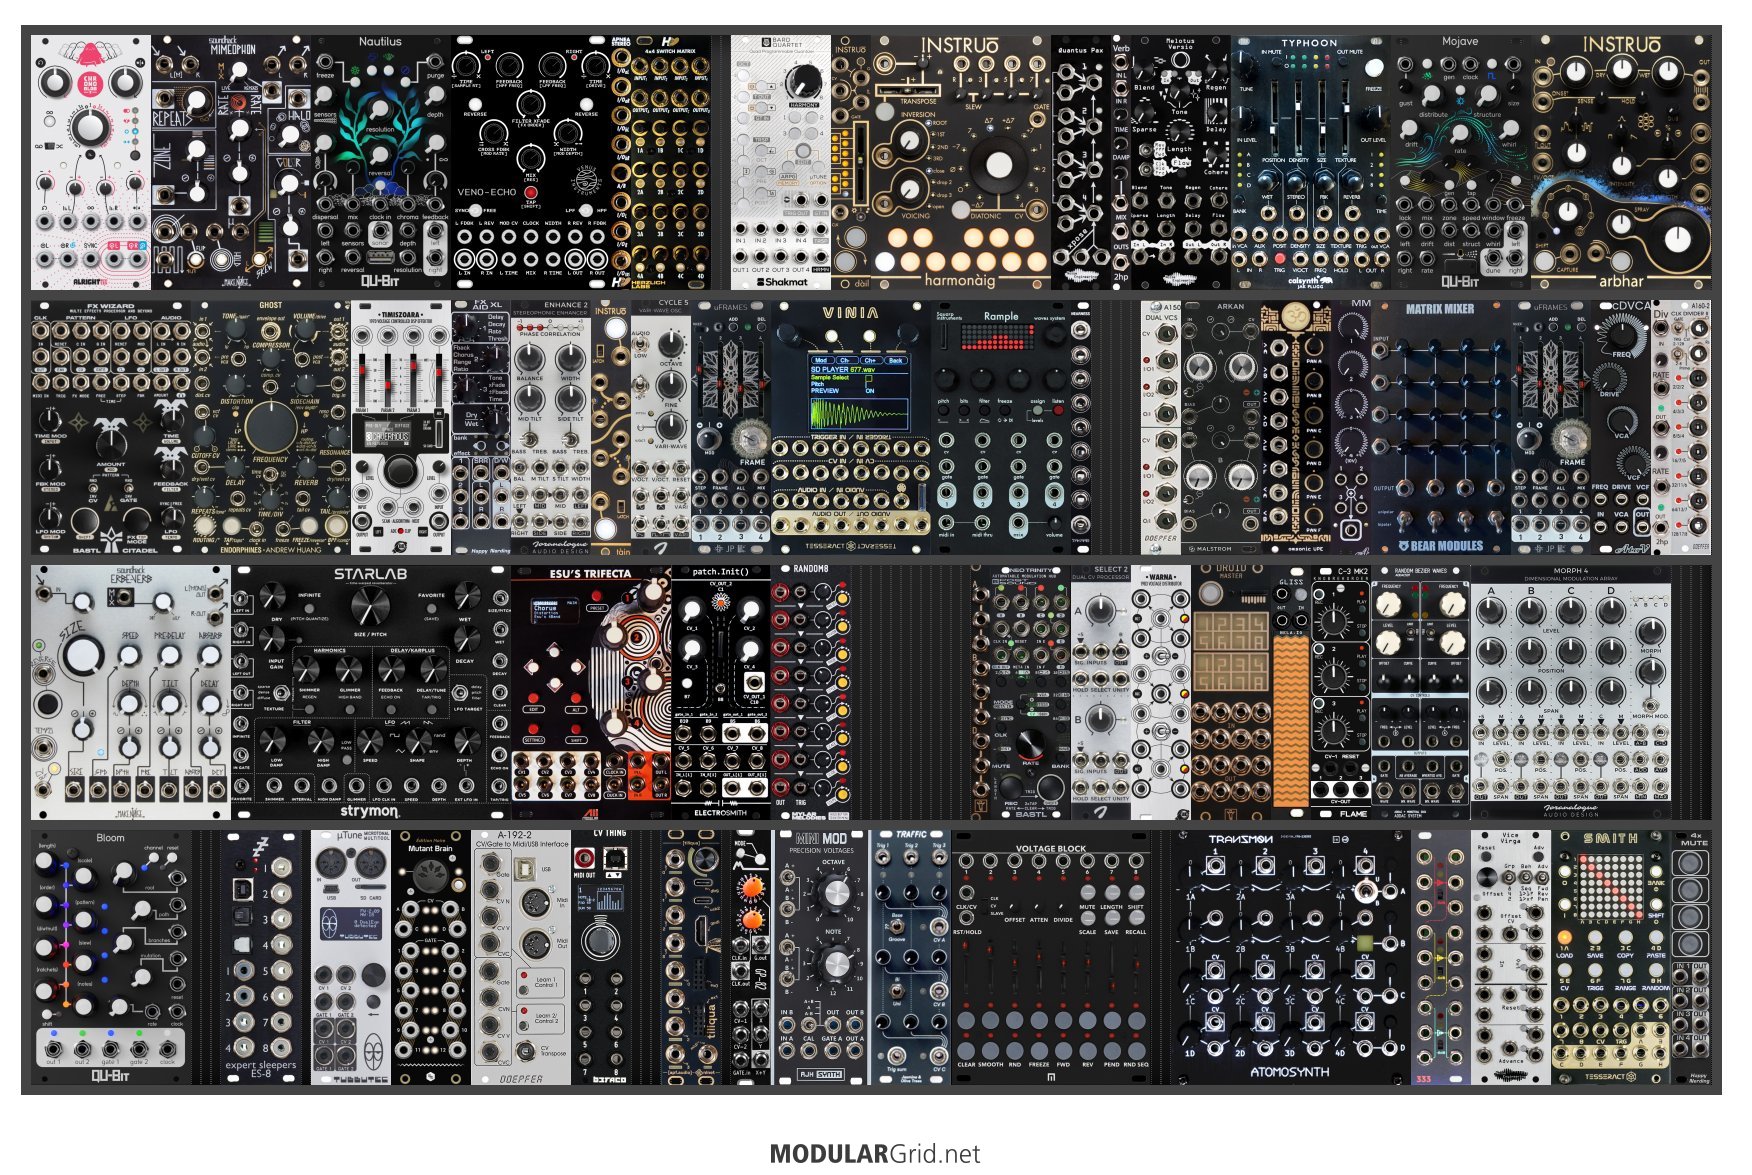Select the Timiszoara module
Viewport: 1752px width, 1175px height.
(x=401, y=427)
